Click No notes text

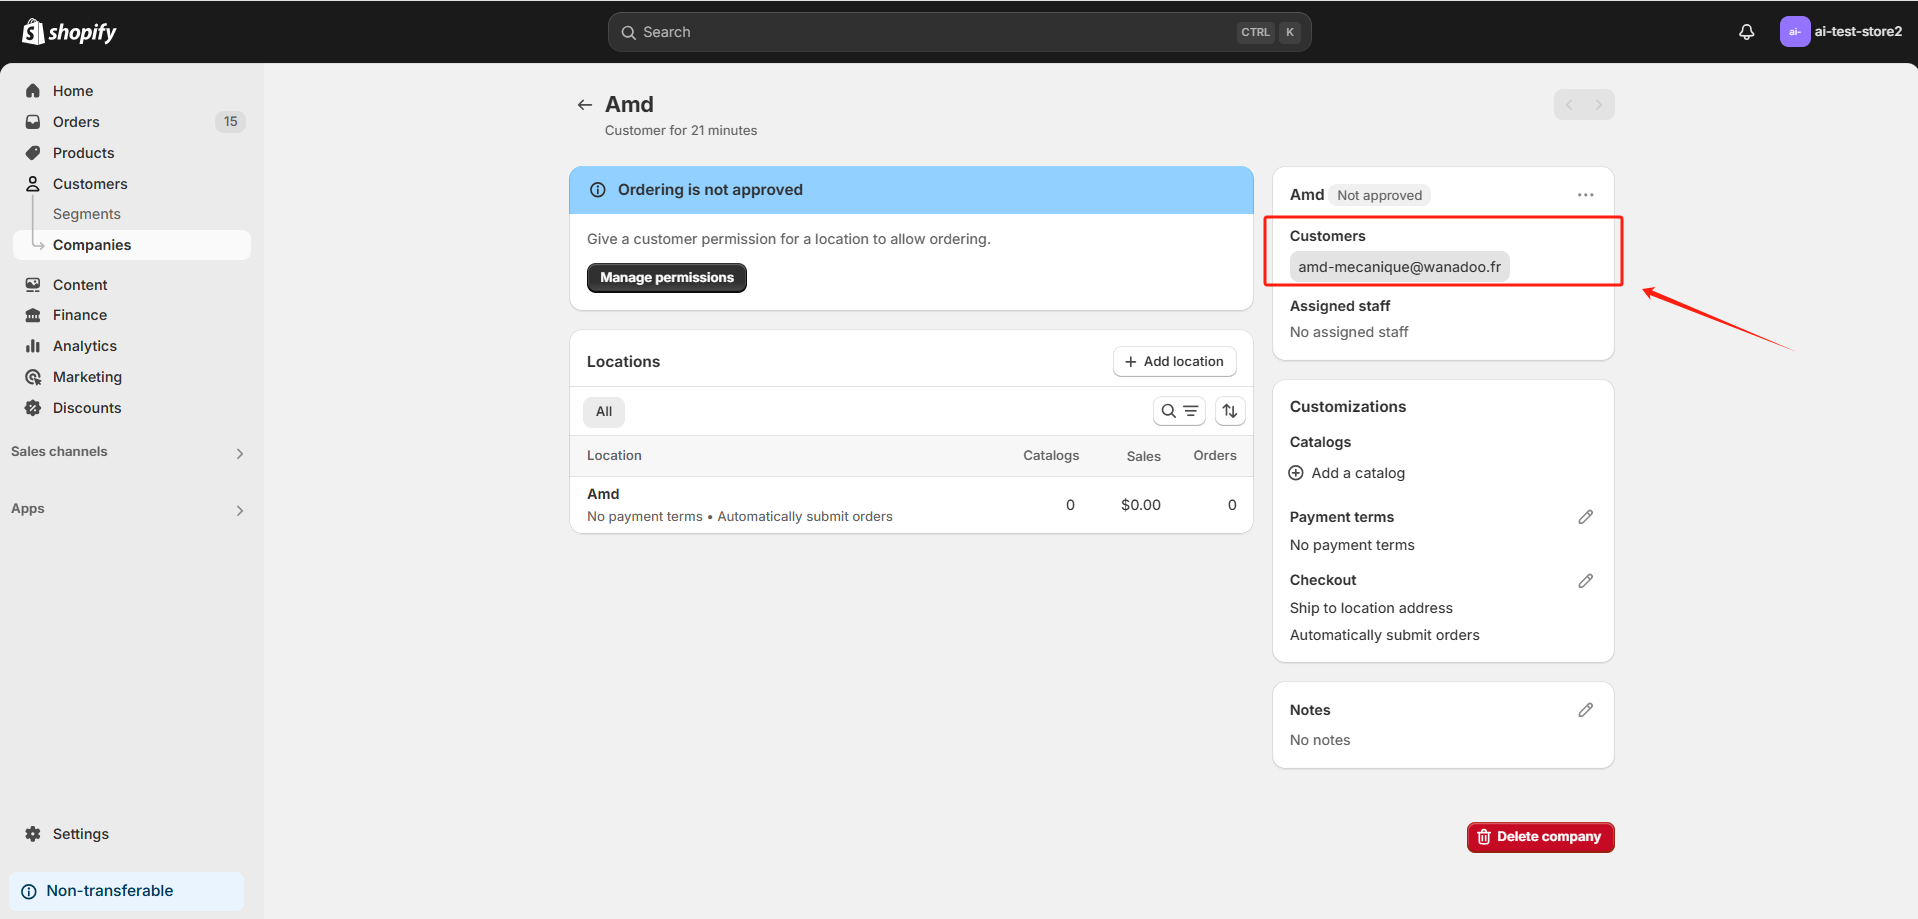pos(1320,740)
